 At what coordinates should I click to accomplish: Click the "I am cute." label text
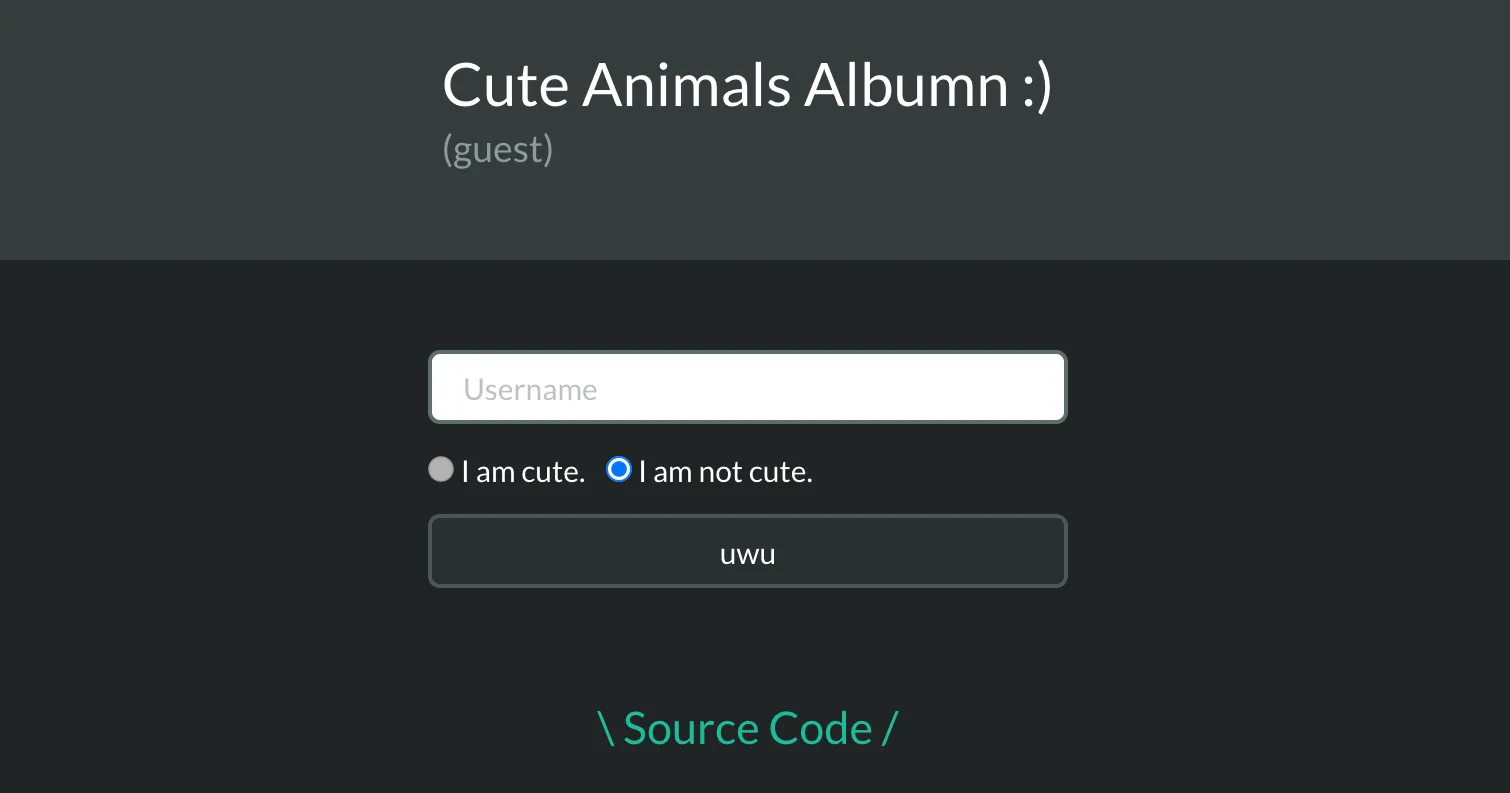point(523,471)
